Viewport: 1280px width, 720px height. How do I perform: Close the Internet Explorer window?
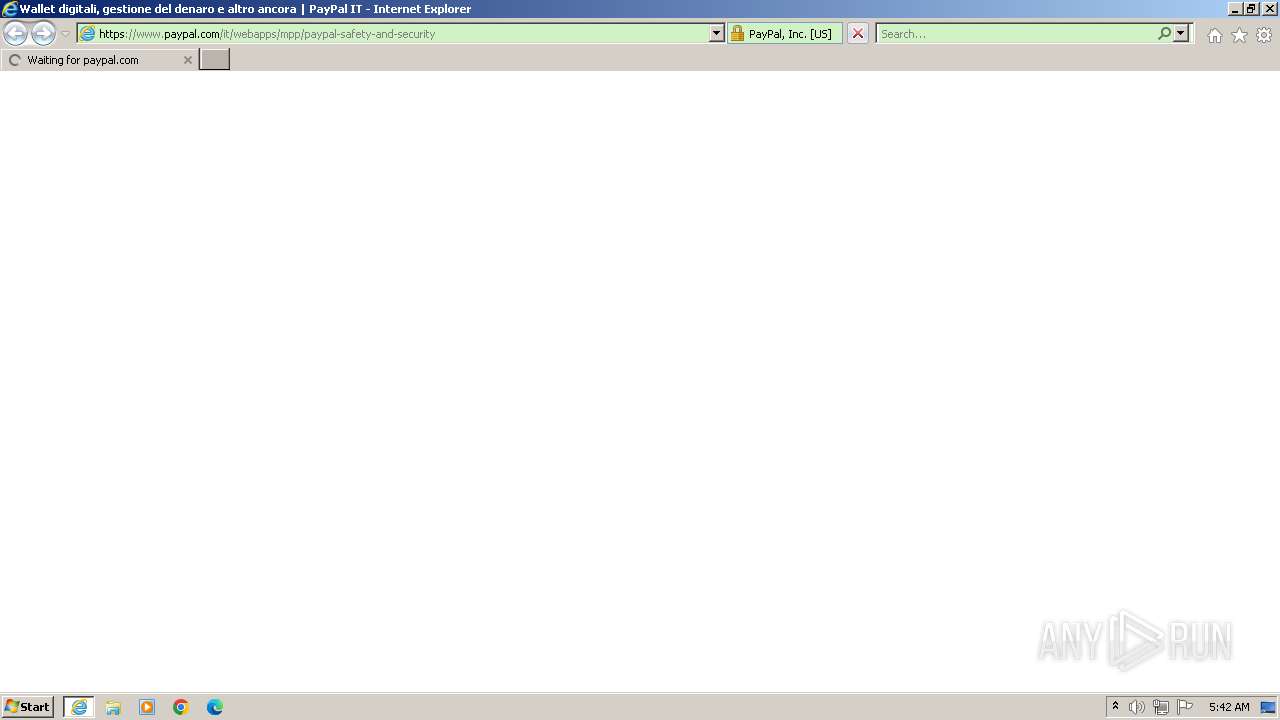(x=1269, y=9)
